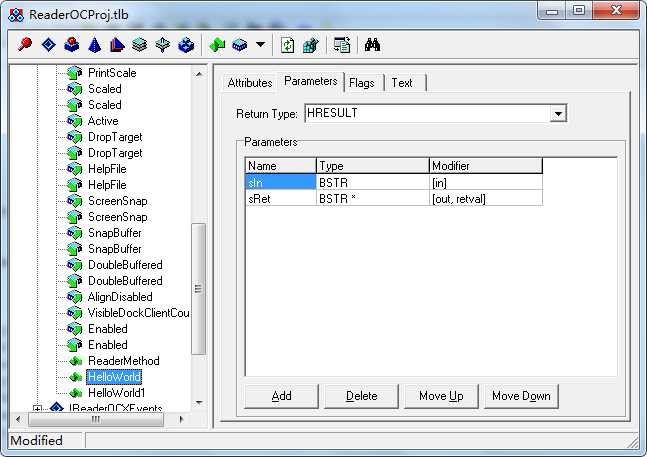This screenshot has width=647, height=457.
Task: Click the Export to IDL icon
Action: pyautogui.click(x=342, y=45)
